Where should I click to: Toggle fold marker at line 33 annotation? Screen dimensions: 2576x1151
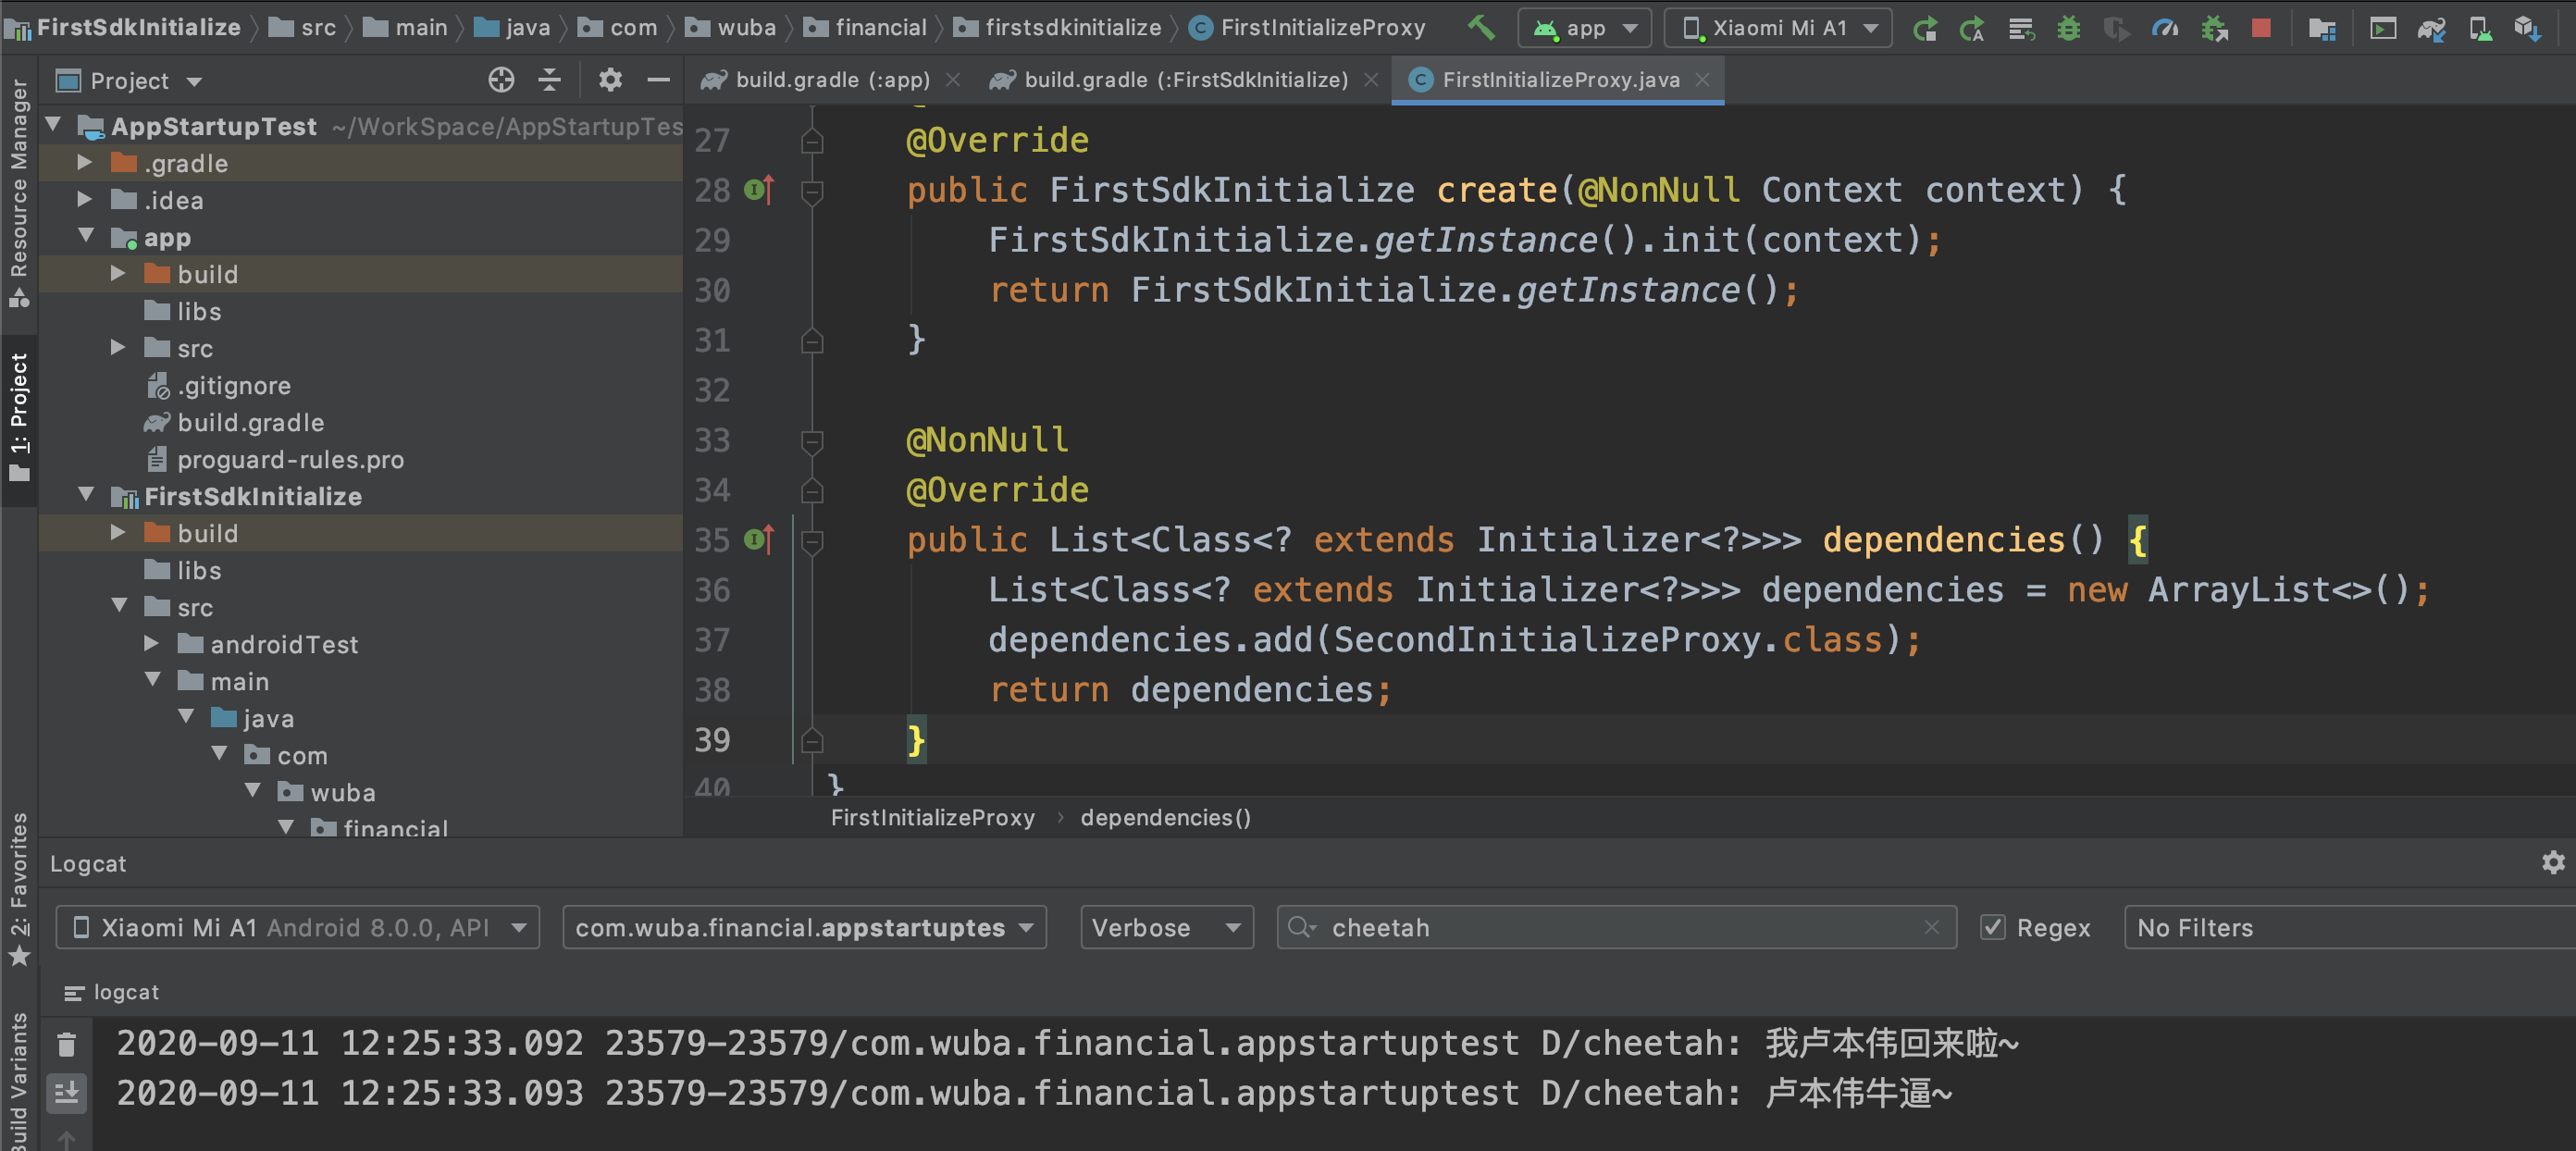pyautogui.click(x=812, y=440)
